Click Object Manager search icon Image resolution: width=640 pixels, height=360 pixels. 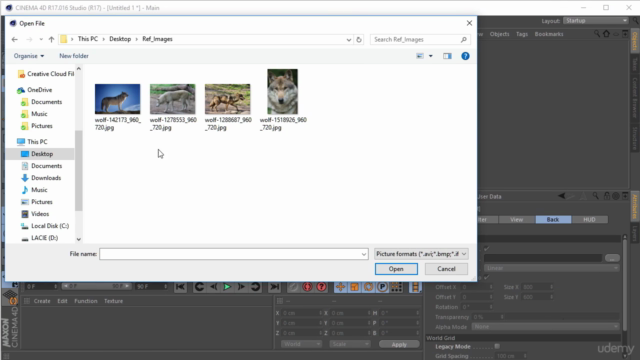coord(597,34)
